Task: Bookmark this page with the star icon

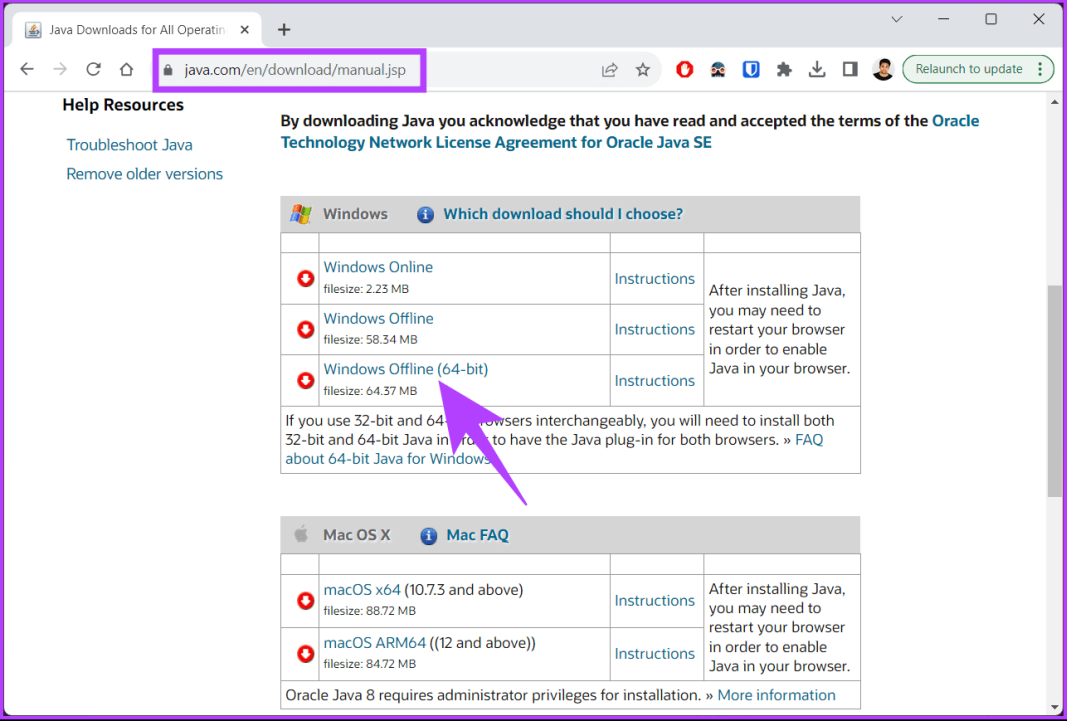Action: pyautogui.click(x=643, y=69)
